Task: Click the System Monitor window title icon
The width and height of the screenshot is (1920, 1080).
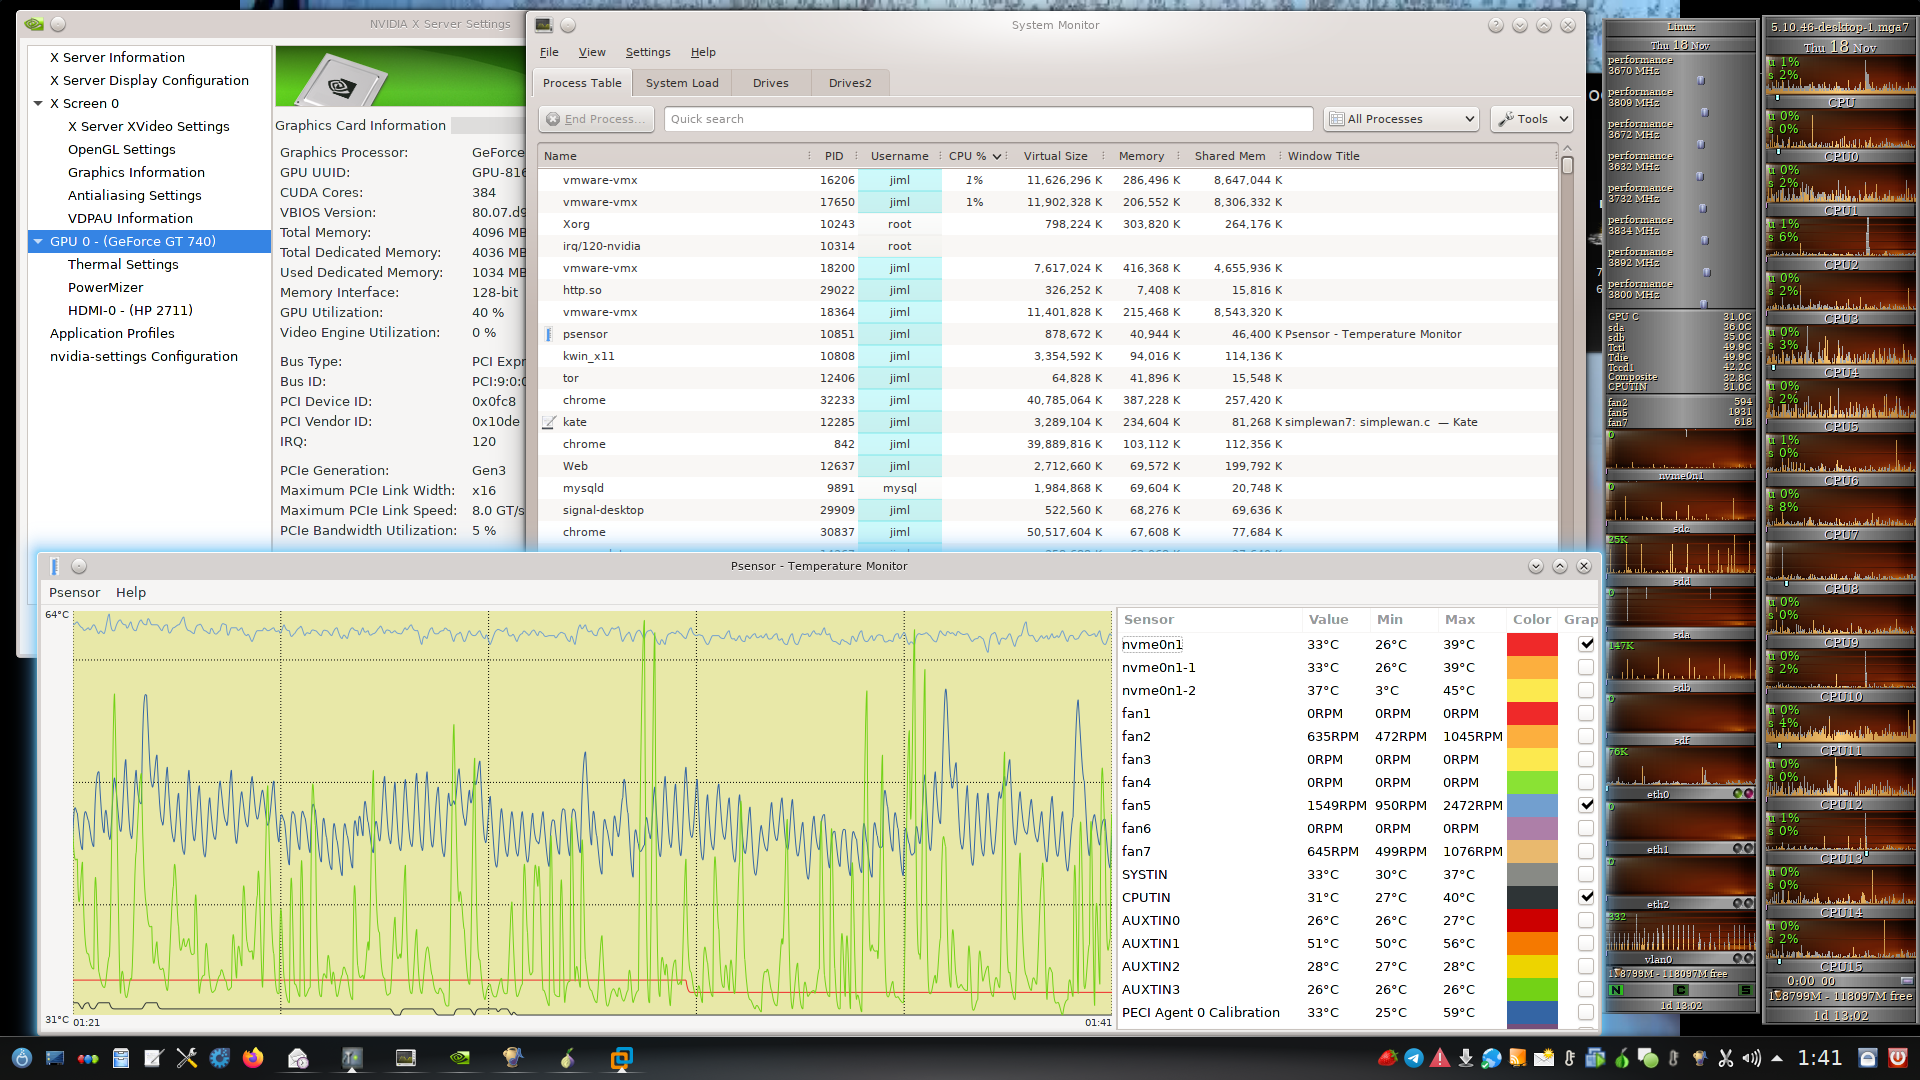Action: [544, 25]
